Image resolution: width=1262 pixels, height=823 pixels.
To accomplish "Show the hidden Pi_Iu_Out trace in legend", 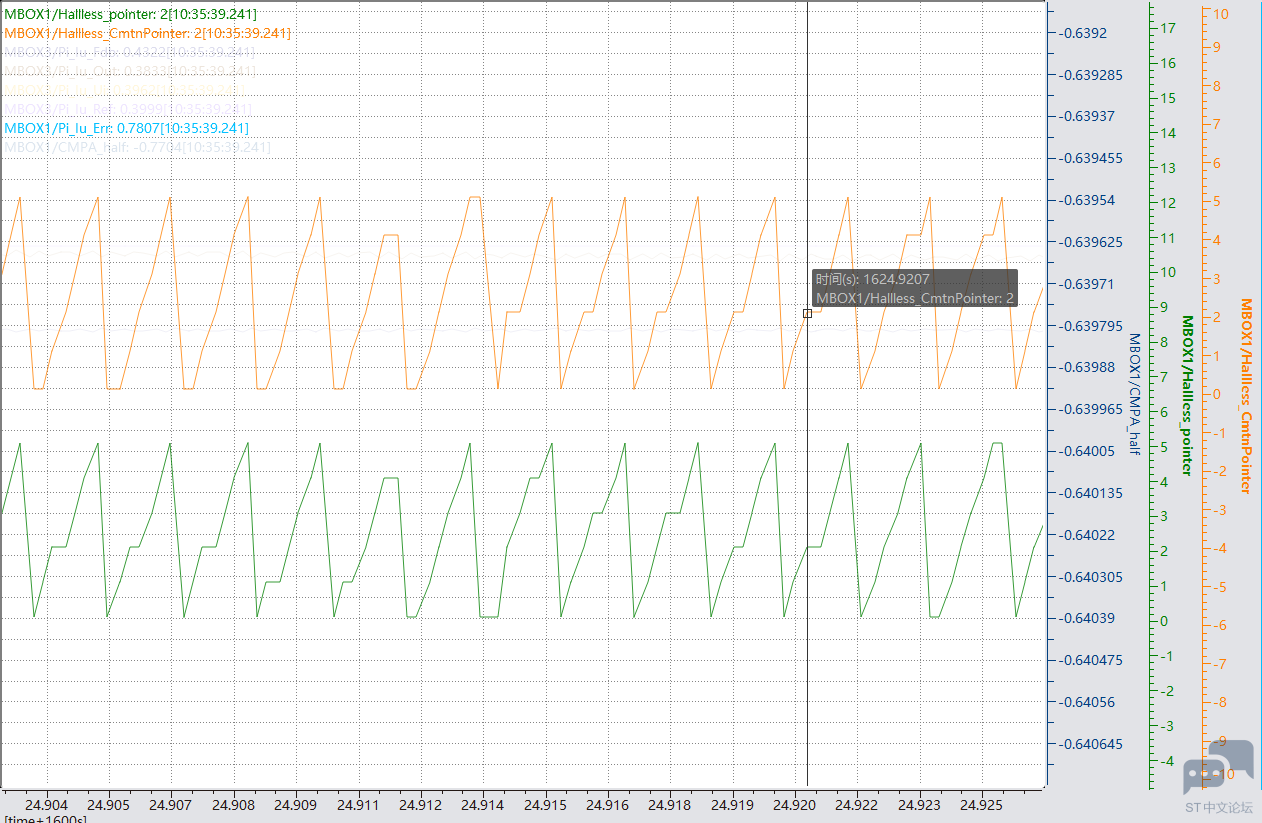I will tap(130, 72).
